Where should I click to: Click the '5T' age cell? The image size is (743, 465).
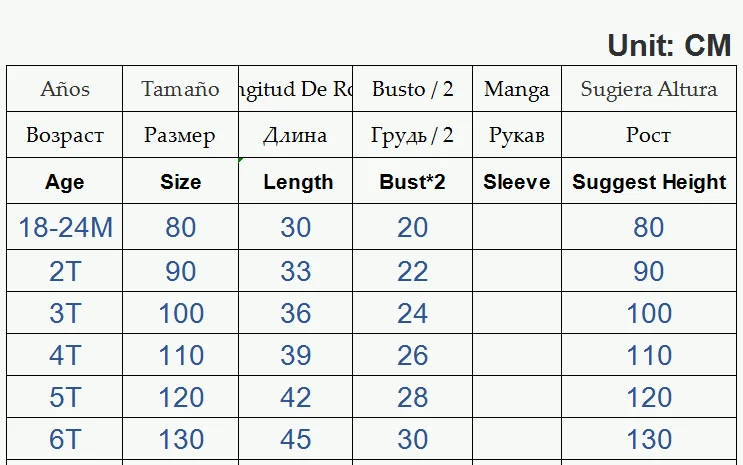(65, 397)
